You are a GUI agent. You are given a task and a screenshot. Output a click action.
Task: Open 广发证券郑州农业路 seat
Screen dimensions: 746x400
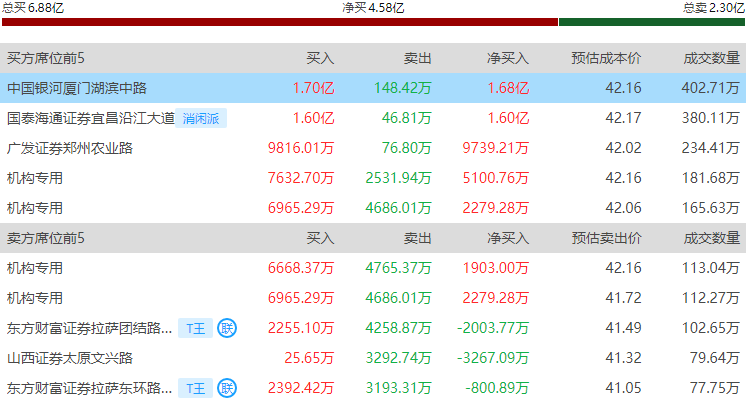[70, 148]
